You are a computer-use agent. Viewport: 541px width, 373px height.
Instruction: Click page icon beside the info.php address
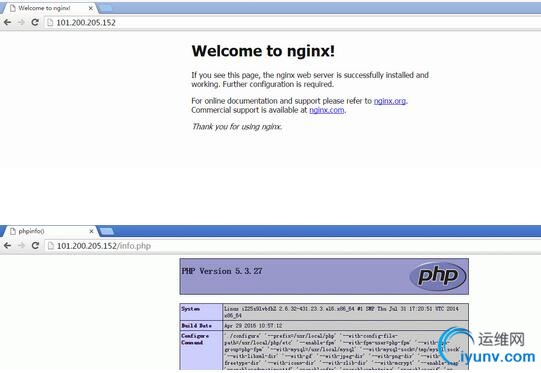(51, 246)
